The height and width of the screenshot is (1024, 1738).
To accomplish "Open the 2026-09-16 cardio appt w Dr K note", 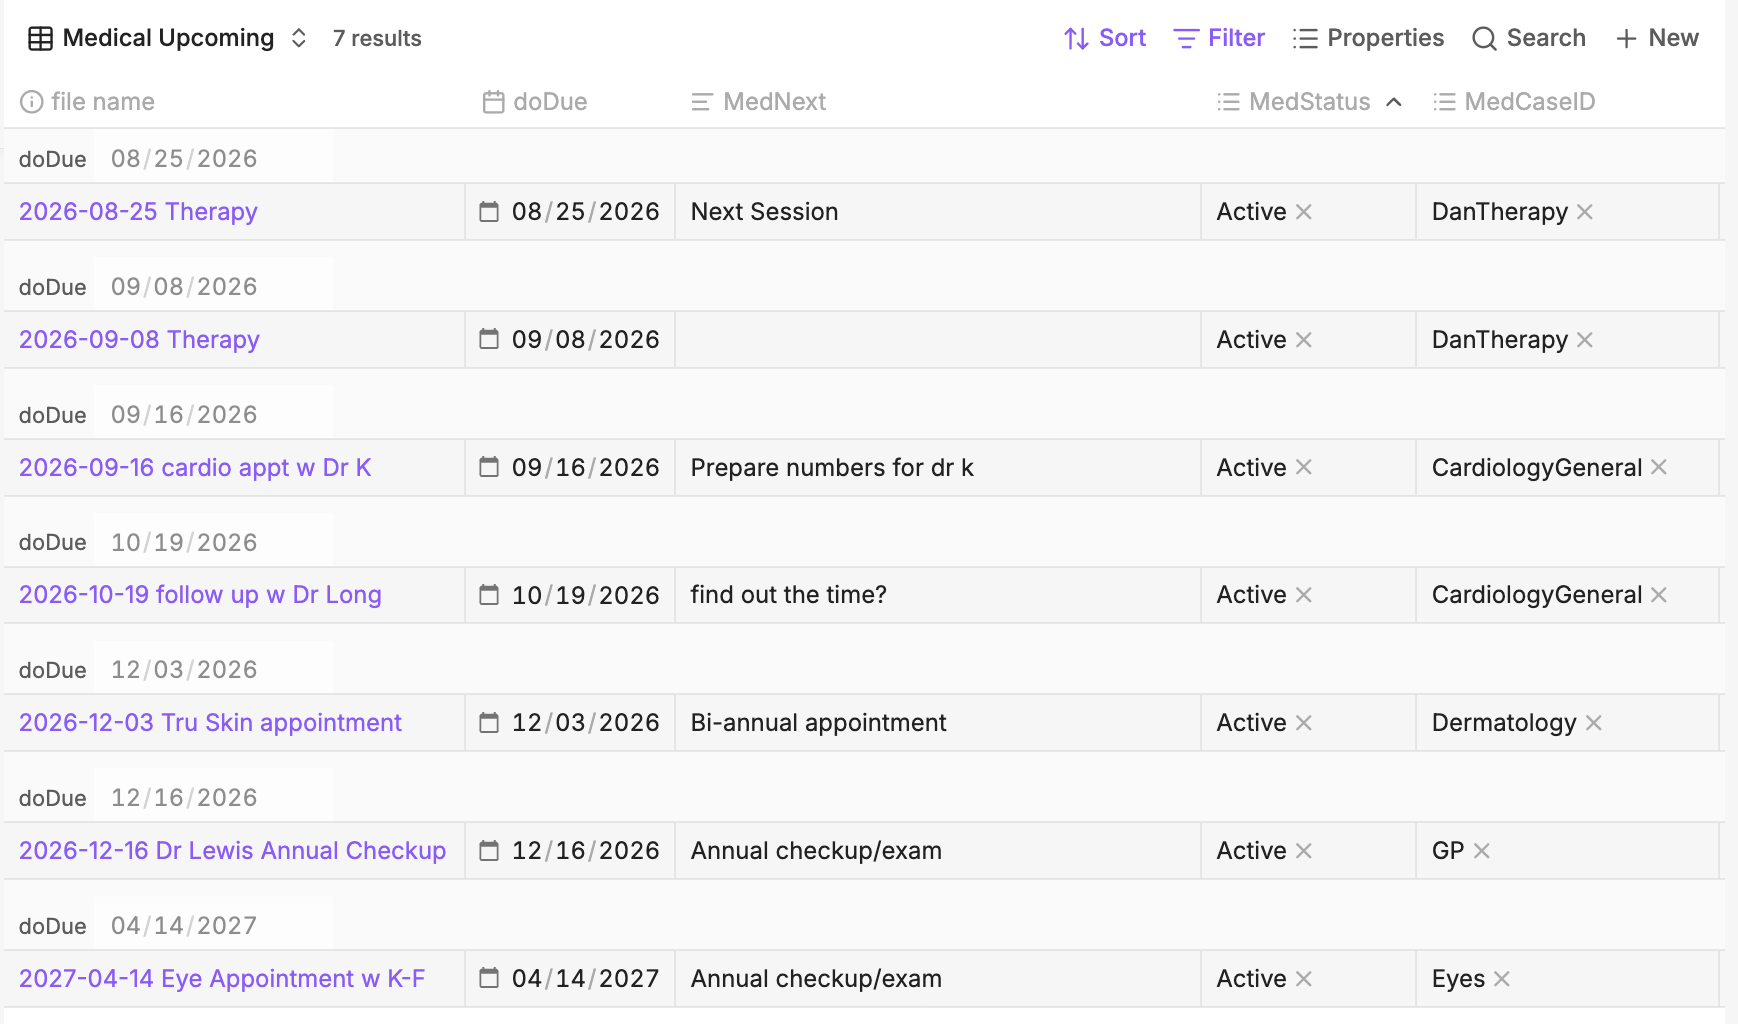I will click(x=195, y=468).
